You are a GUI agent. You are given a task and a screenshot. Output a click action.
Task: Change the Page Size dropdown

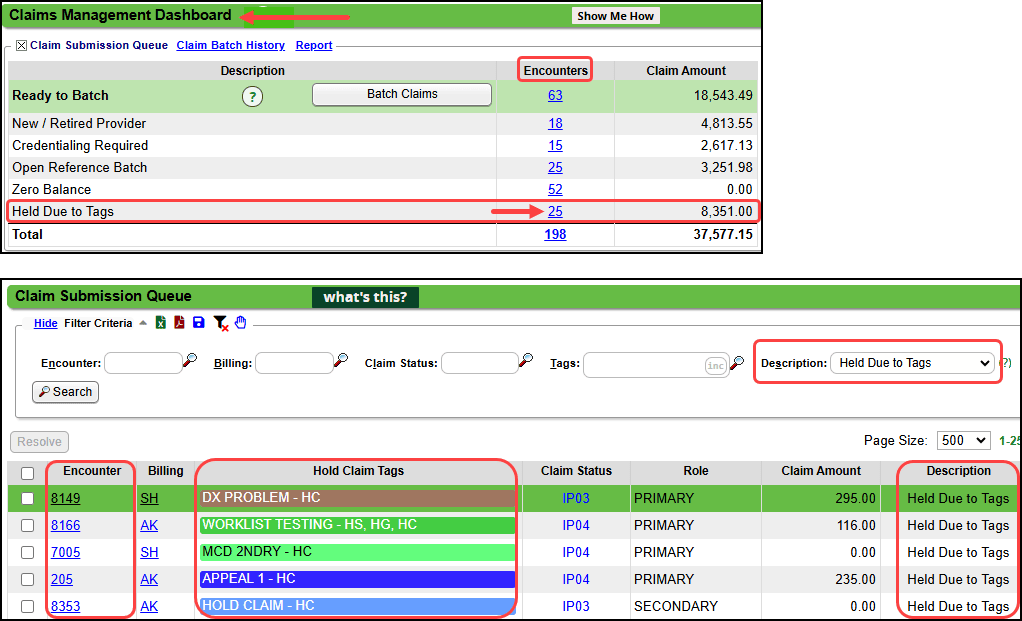pos(963,440)
